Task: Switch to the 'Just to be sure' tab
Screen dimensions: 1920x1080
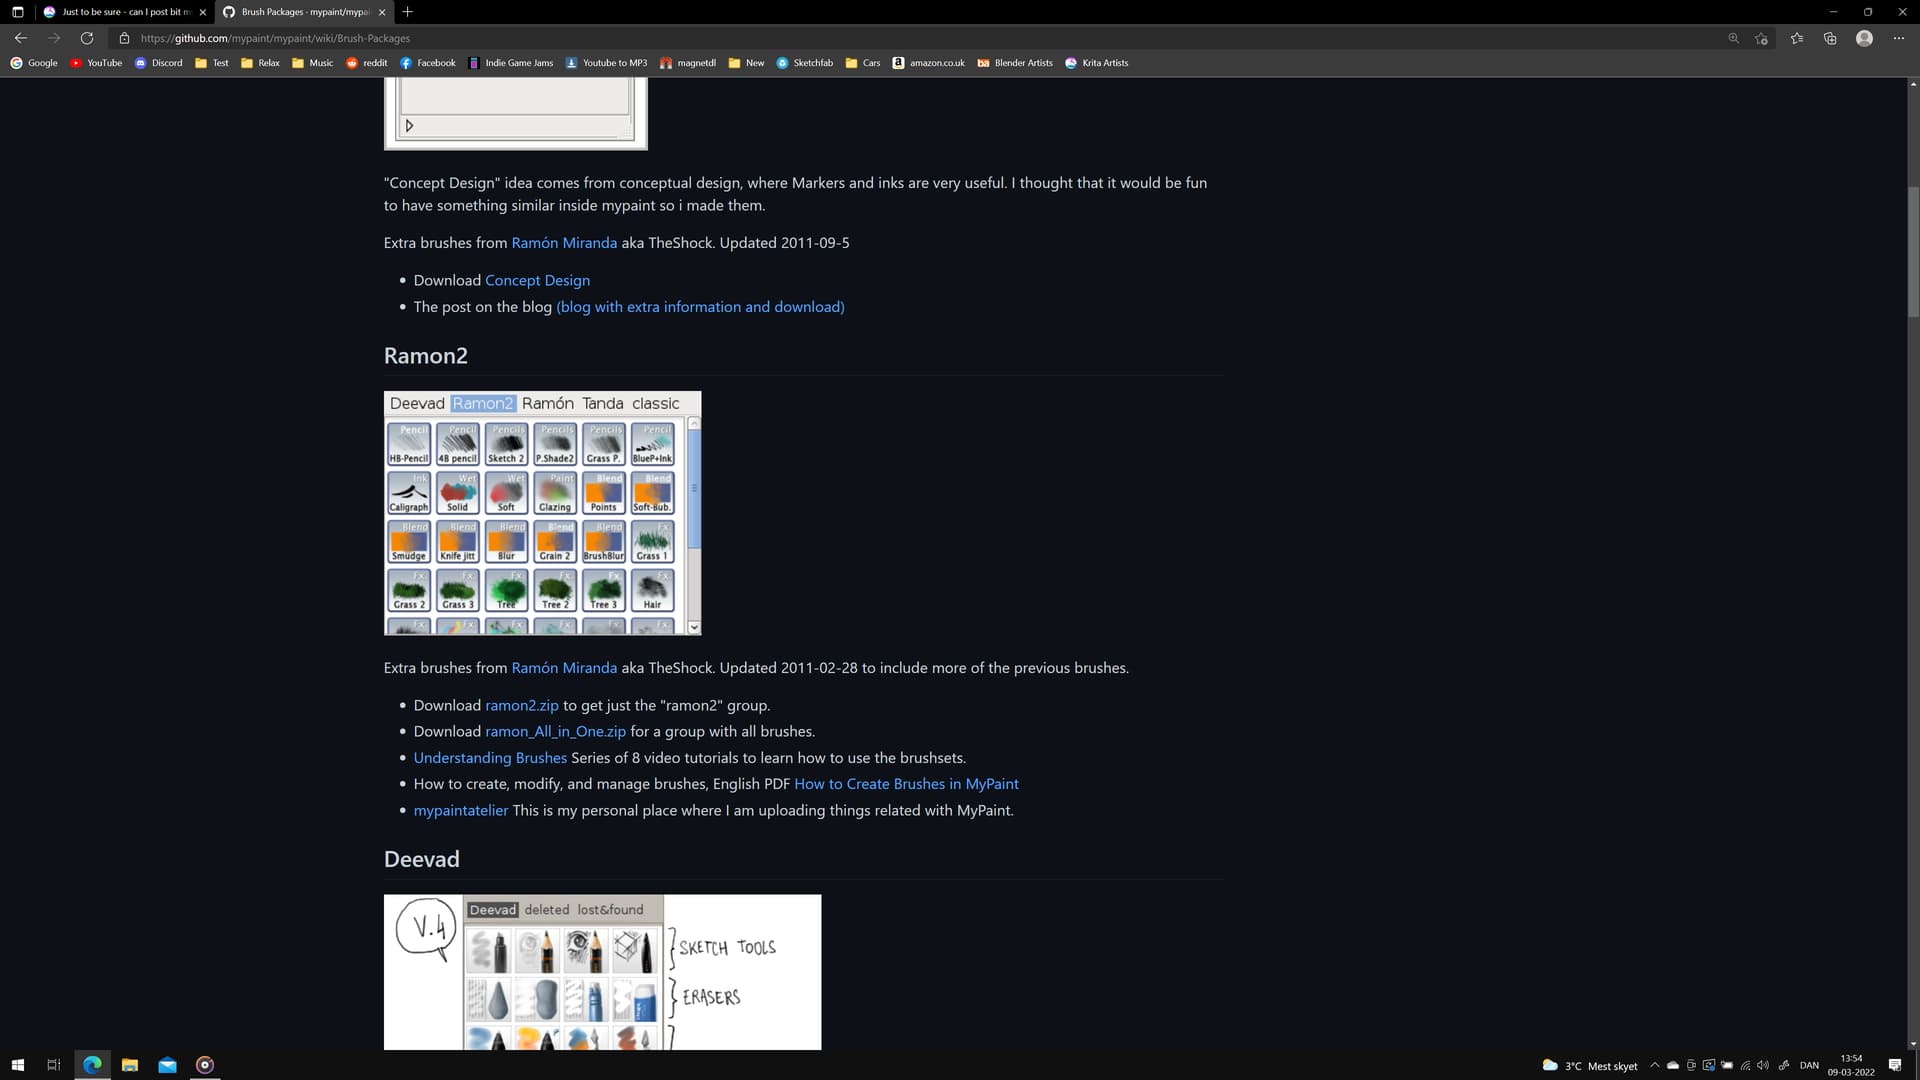Action: coord(124,12)
